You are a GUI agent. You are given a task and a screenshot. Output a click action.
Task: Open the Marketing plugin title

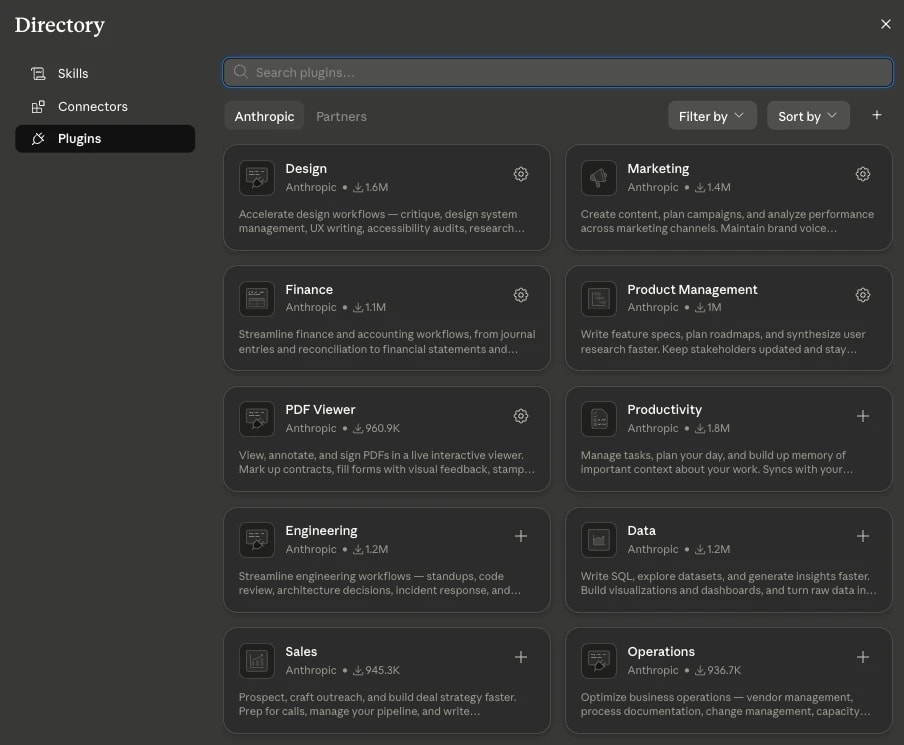pos(658,168)
